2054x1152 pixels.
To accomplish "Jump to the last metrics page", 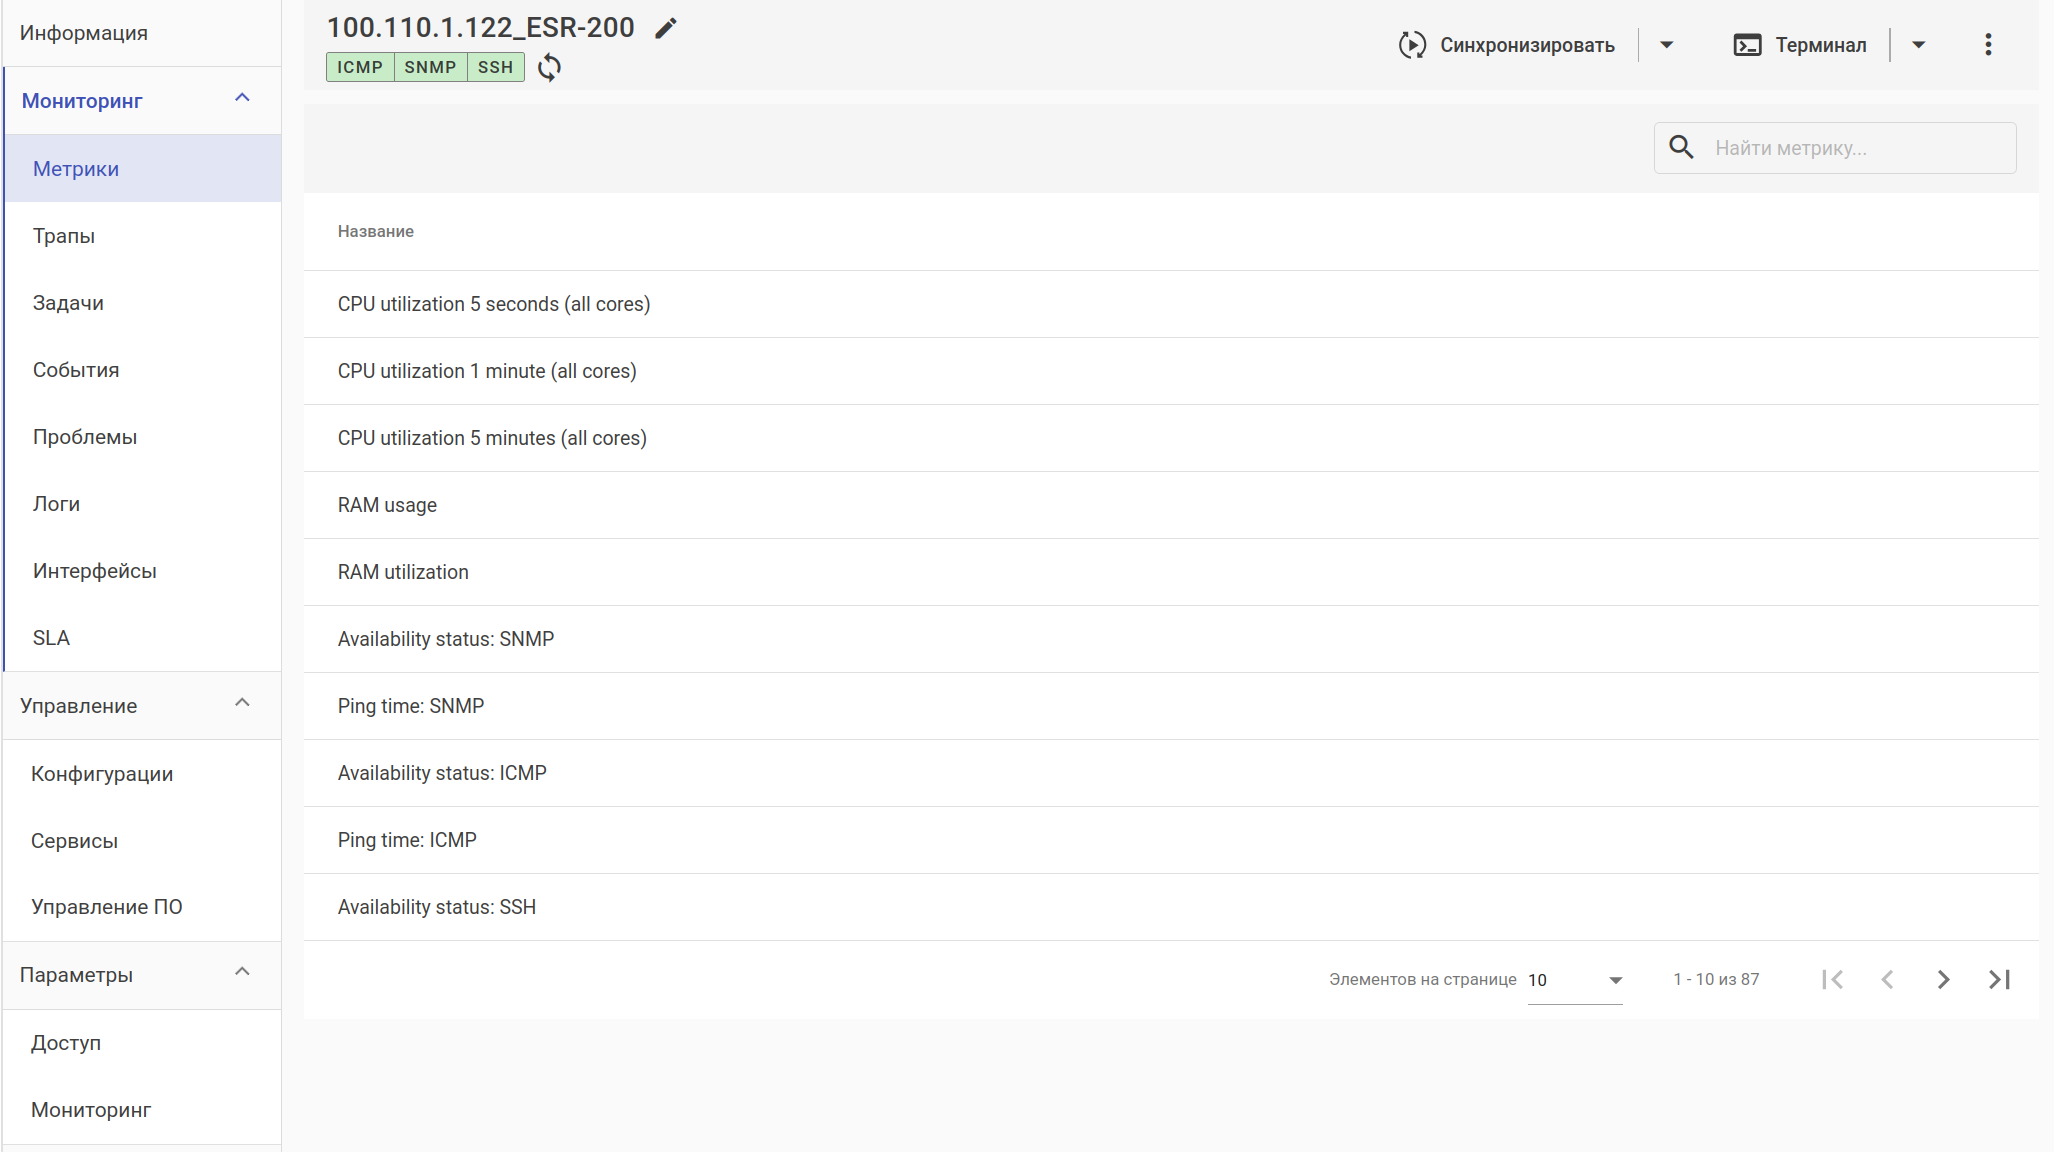I will (x=1999, y=980).
